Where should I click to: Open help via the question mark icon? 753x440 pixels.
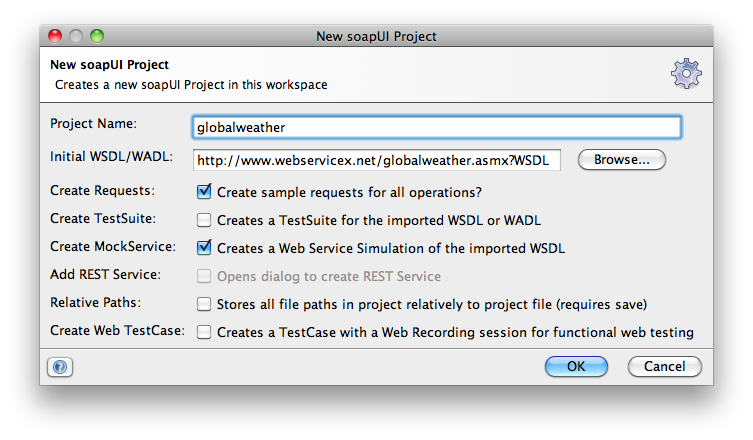click(x=61, y=367)
